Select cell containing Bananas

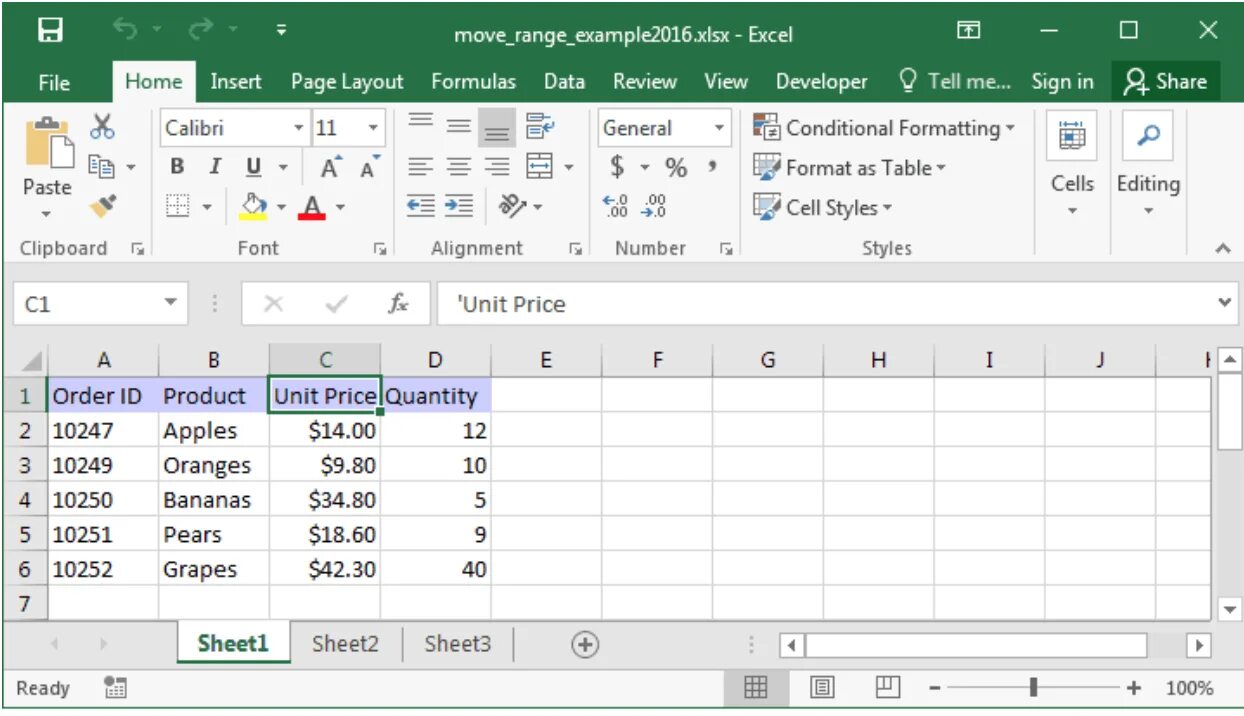coord(213,500)
